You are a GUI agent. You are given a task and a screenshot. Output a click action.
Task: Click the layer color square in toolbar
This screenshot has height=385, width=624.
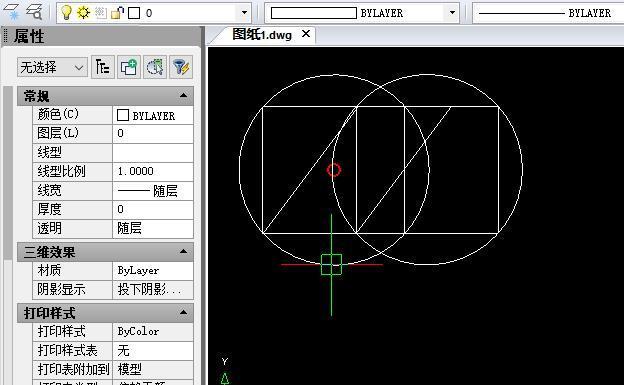coord(134,13)
